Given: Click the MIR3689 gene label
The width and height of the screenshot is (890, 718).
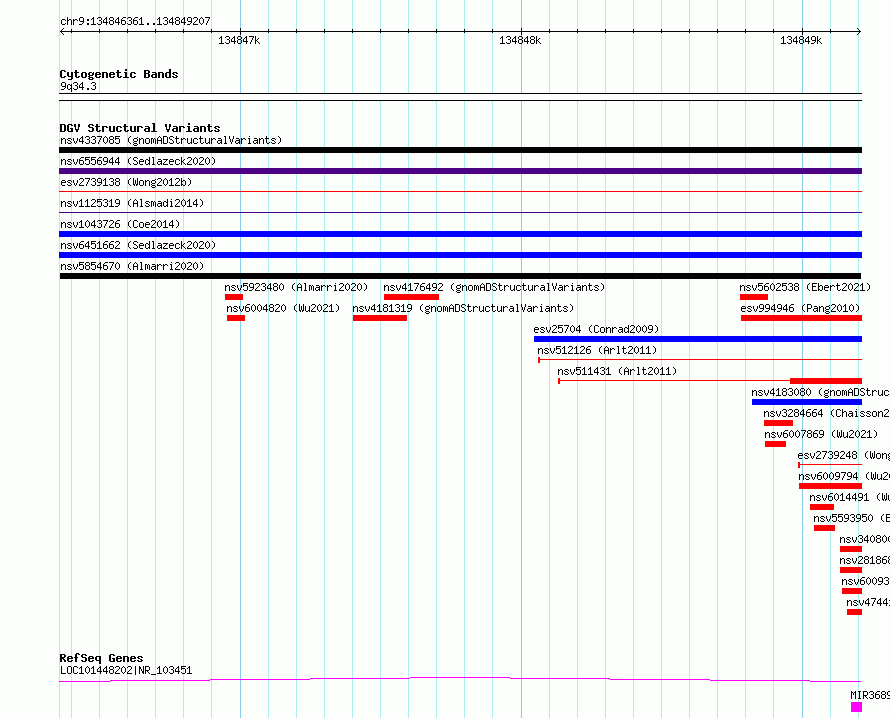Looking at the screenshot, I should pos(870,695).
